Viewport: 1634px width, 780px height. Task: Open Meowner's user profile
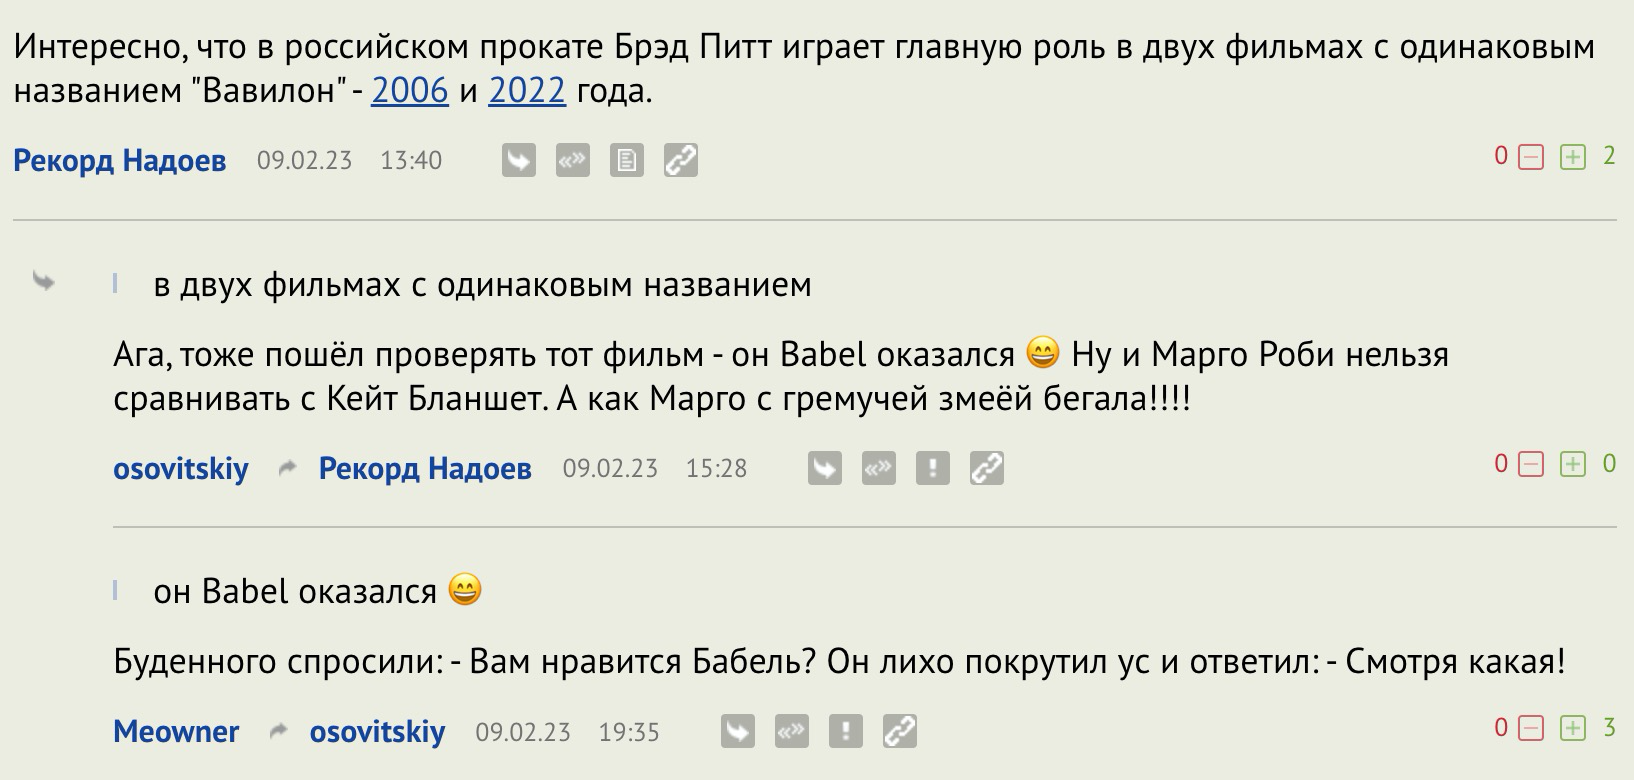click(x=176, y=732)
